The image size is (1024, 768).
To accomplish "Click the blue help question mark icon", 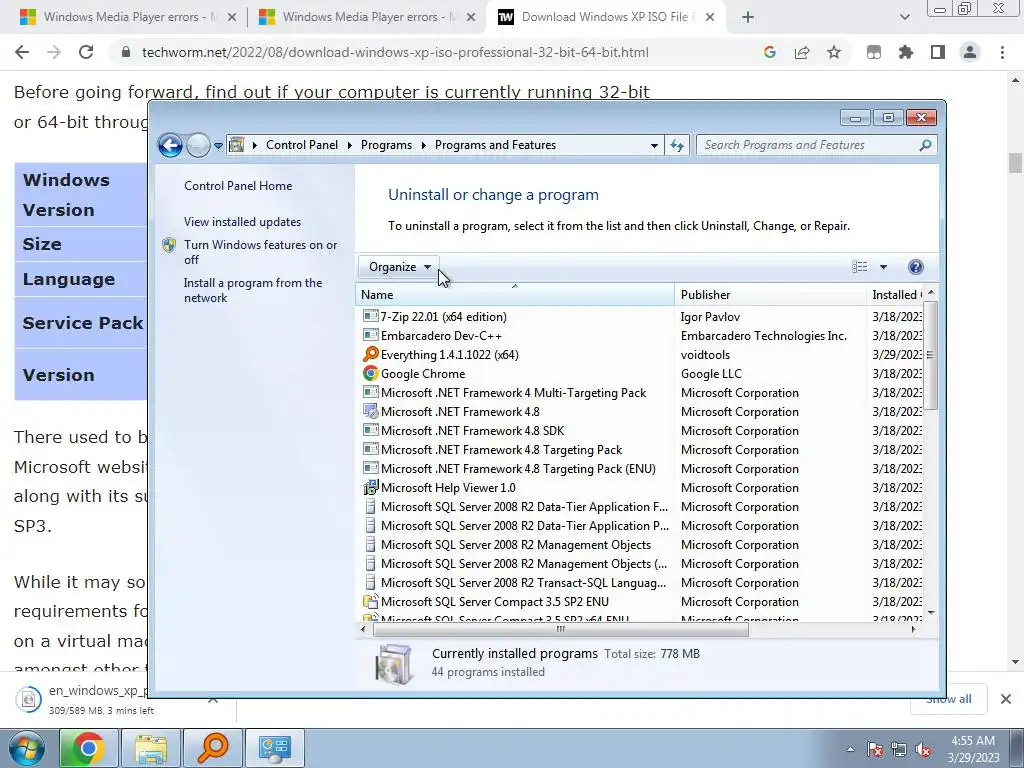I will click(x=916, y=266).
